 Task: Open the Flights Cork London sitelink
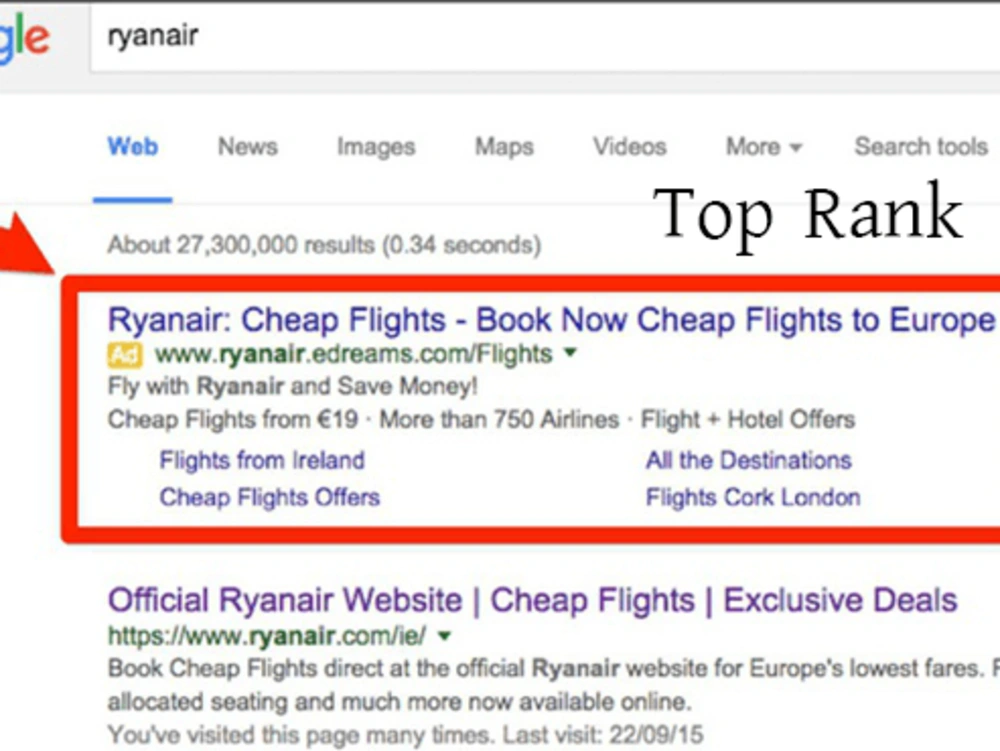tap(753, 497)
